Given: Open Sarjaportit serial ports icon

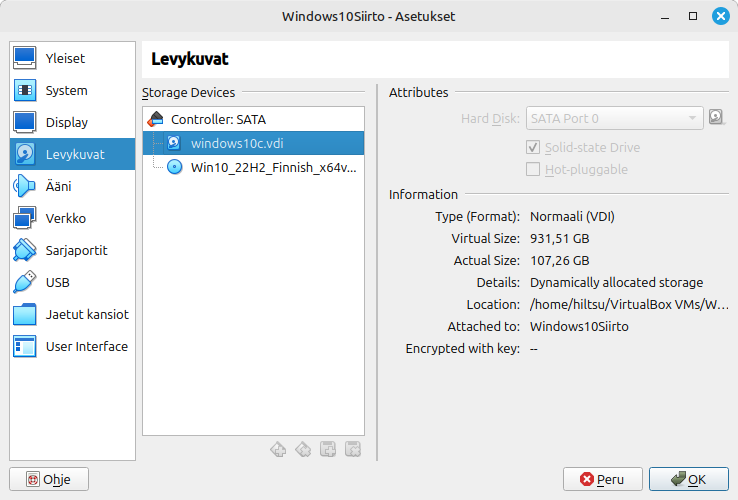Looking at the screenshot, I should (24, 250).
